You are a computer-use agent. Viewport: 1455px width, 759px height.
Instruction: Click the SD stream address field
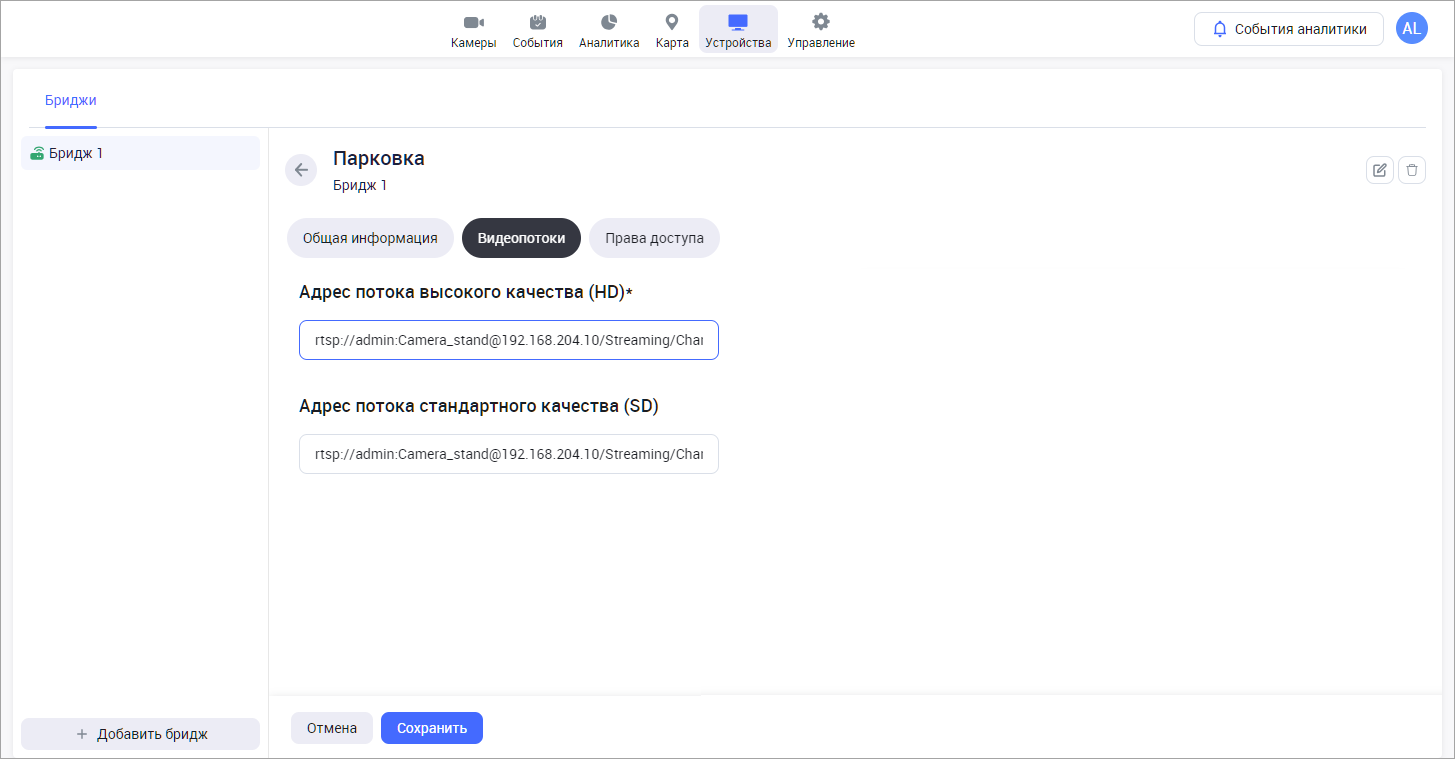508,454
